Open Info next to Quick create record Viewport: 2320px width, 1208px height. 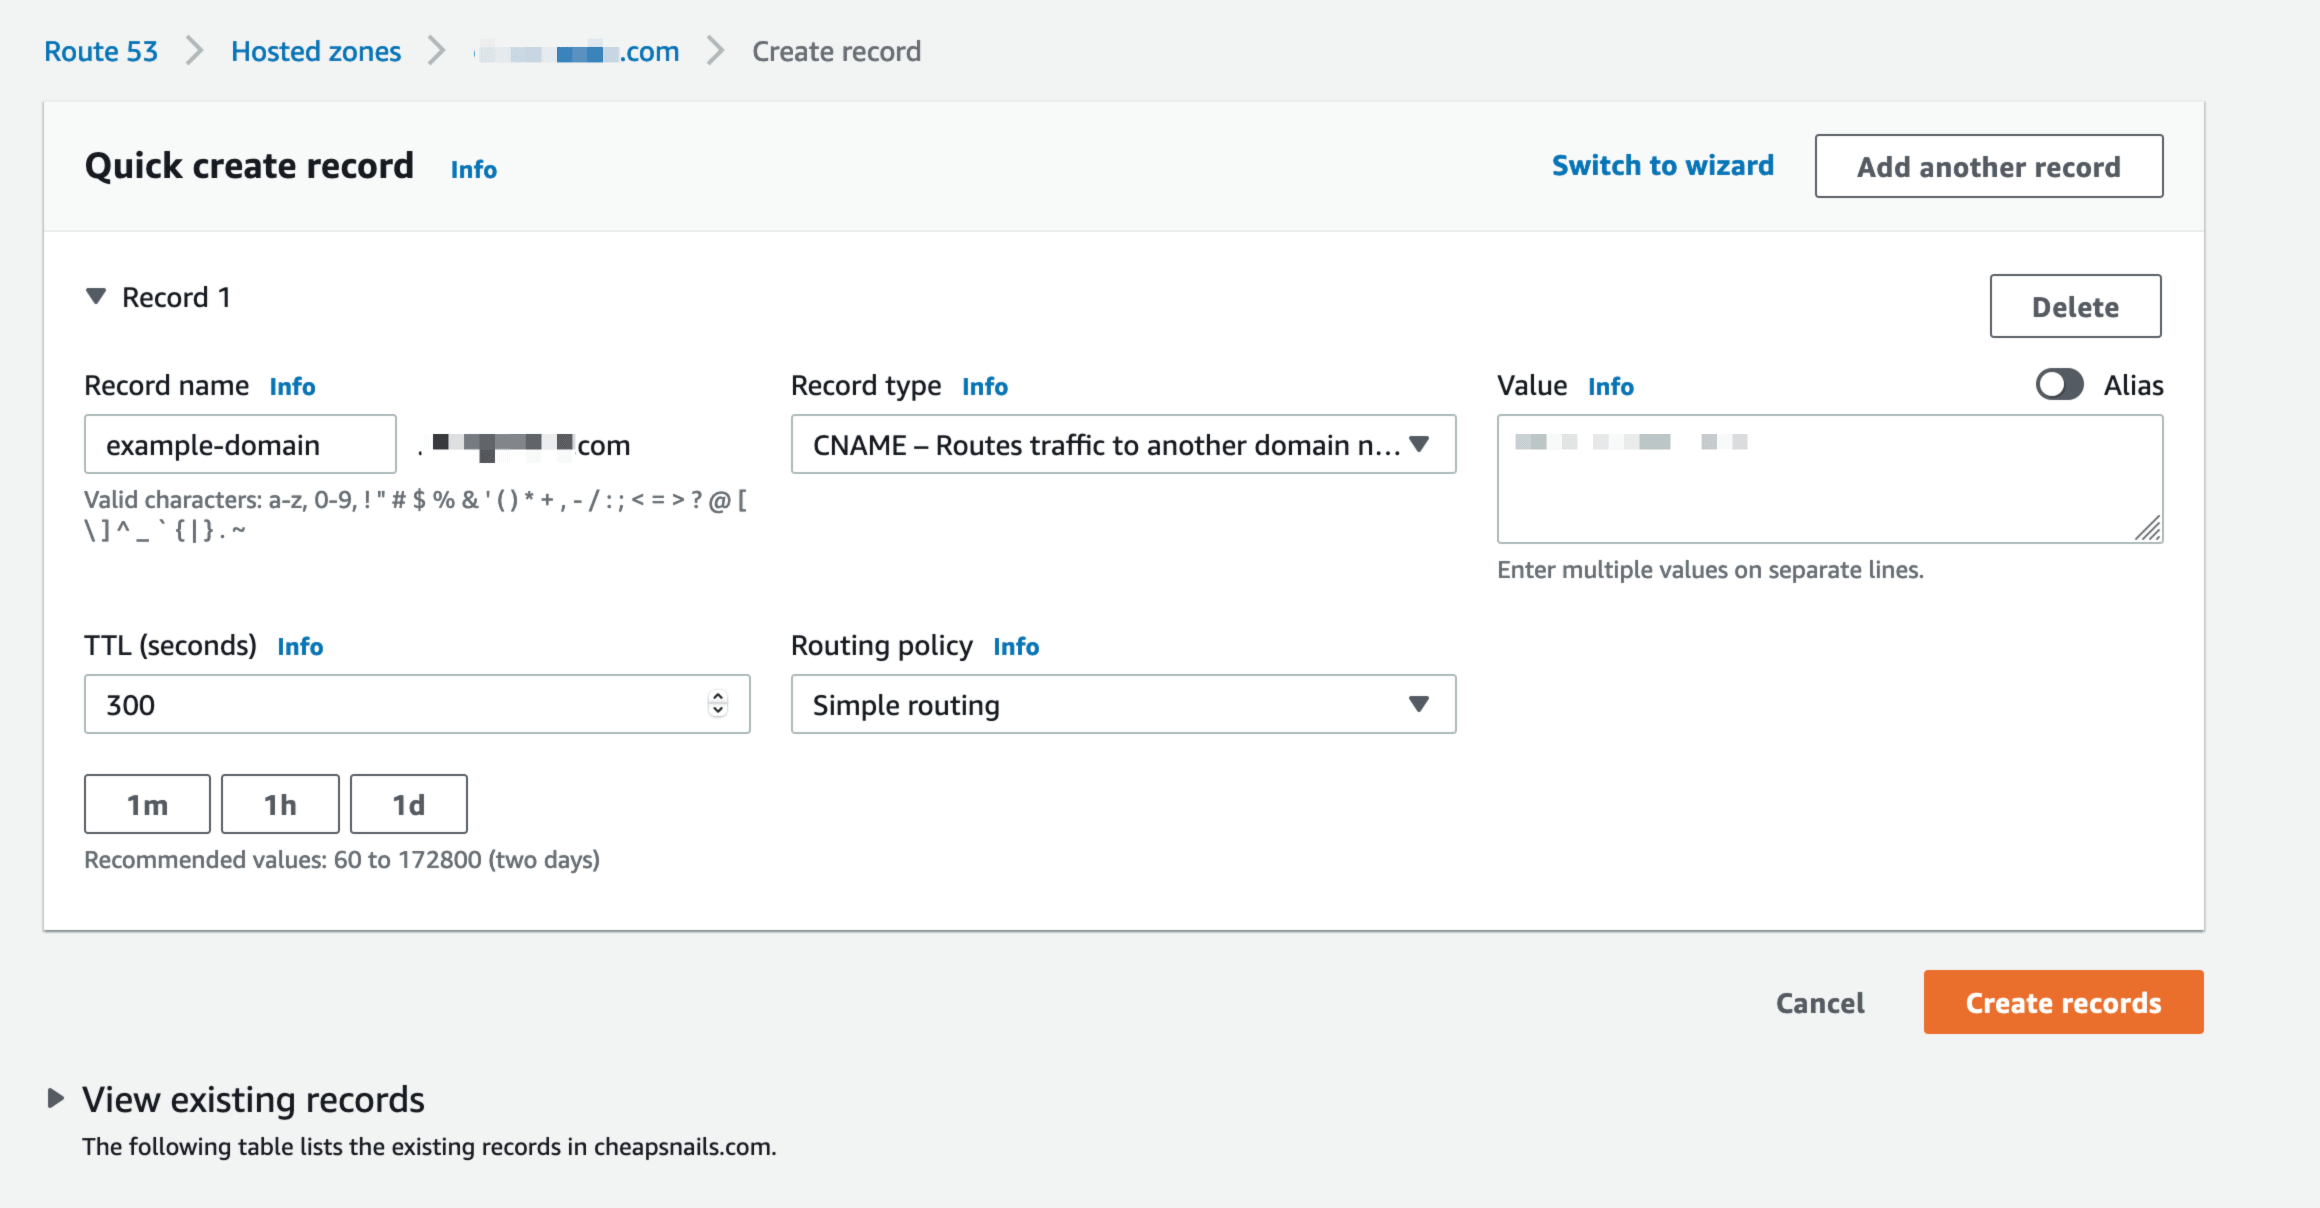473,169
